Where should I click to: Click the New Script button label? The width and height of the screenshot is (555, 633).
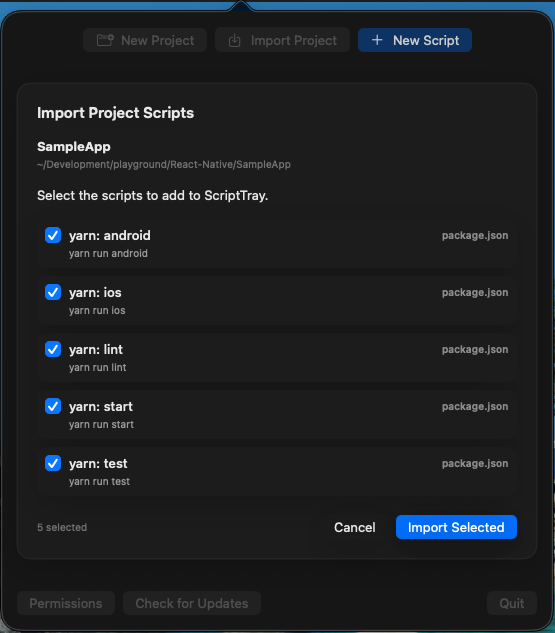point(426,40)
